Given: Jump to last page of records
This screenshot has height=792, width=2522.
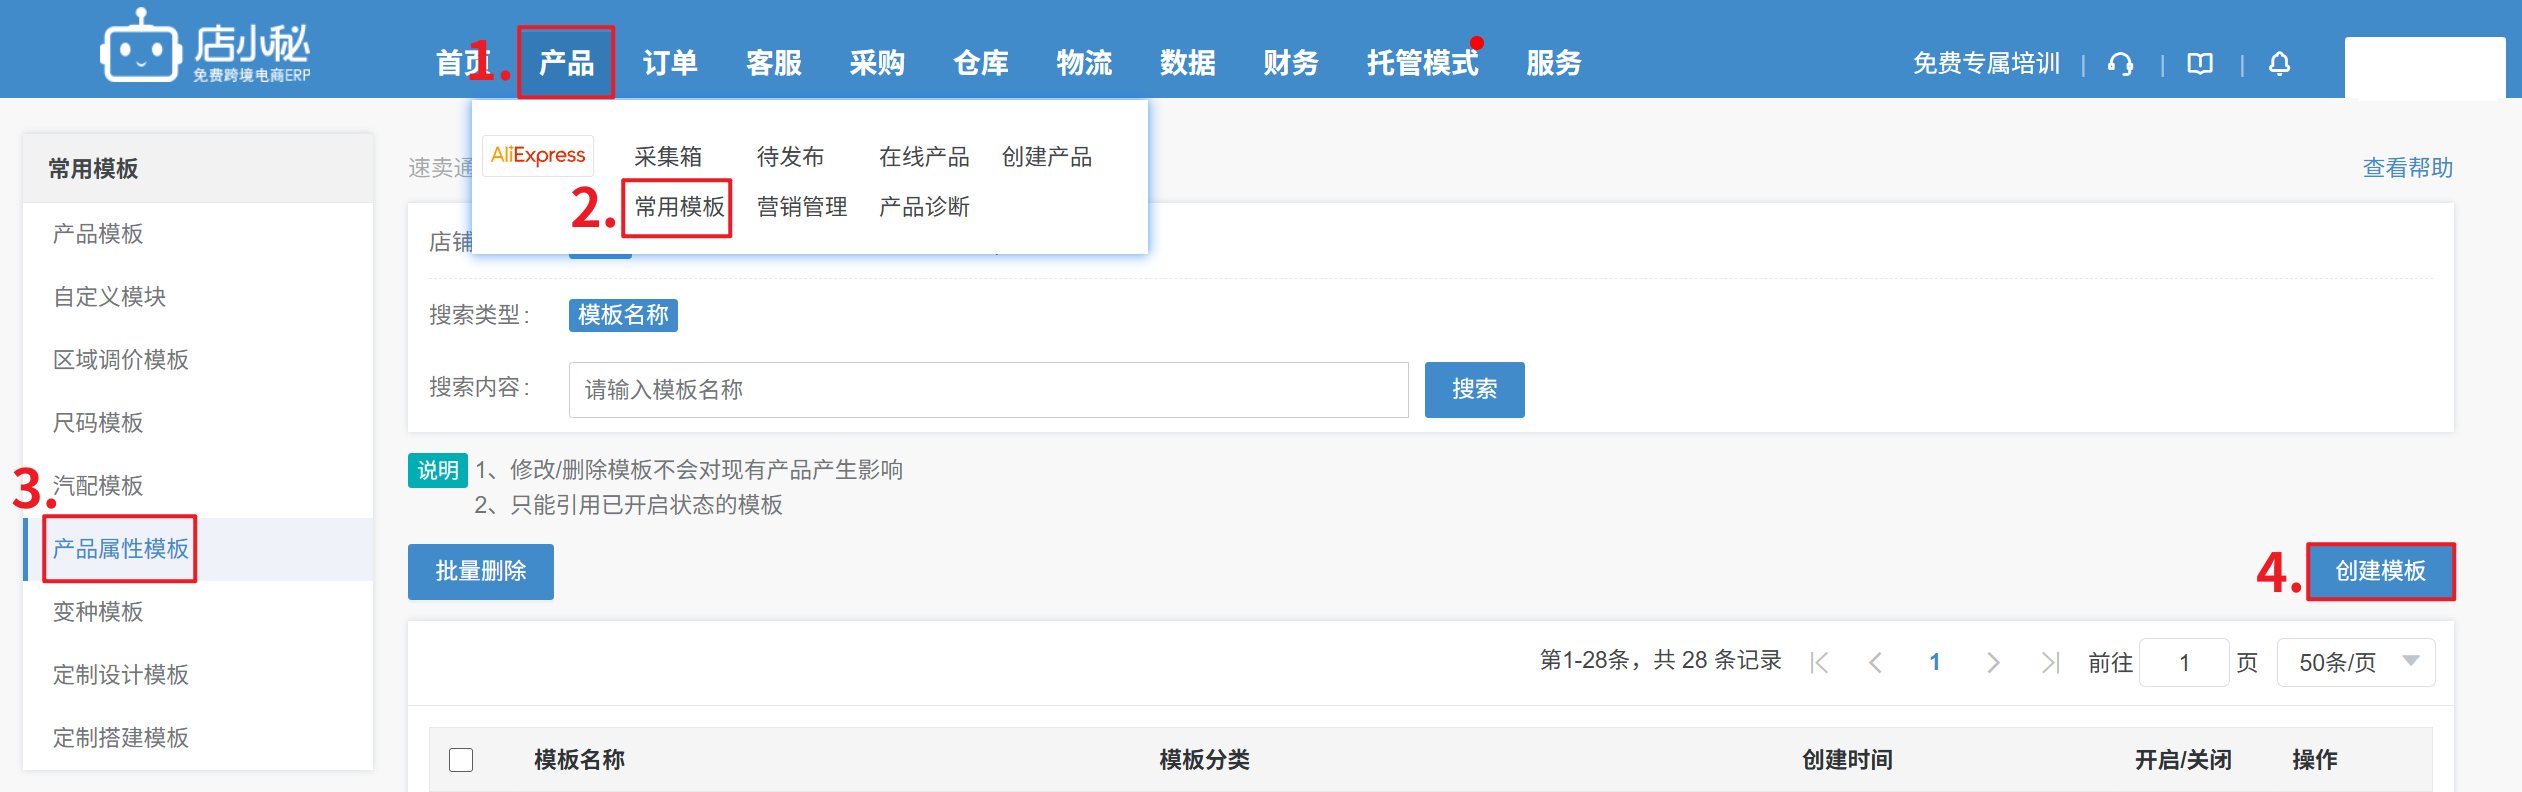Looking at the screenshot, I should point(2050,662).
